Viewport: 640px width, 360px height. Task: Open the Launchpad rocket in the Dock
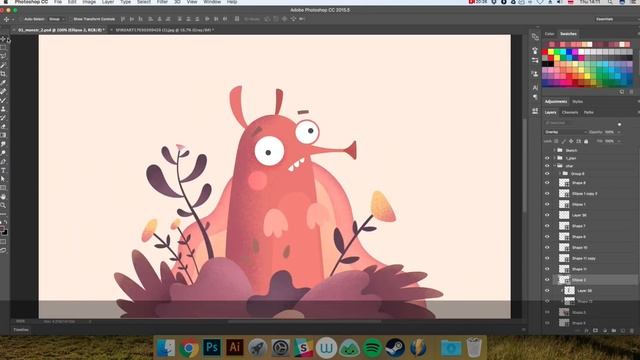tap(257, 348)
